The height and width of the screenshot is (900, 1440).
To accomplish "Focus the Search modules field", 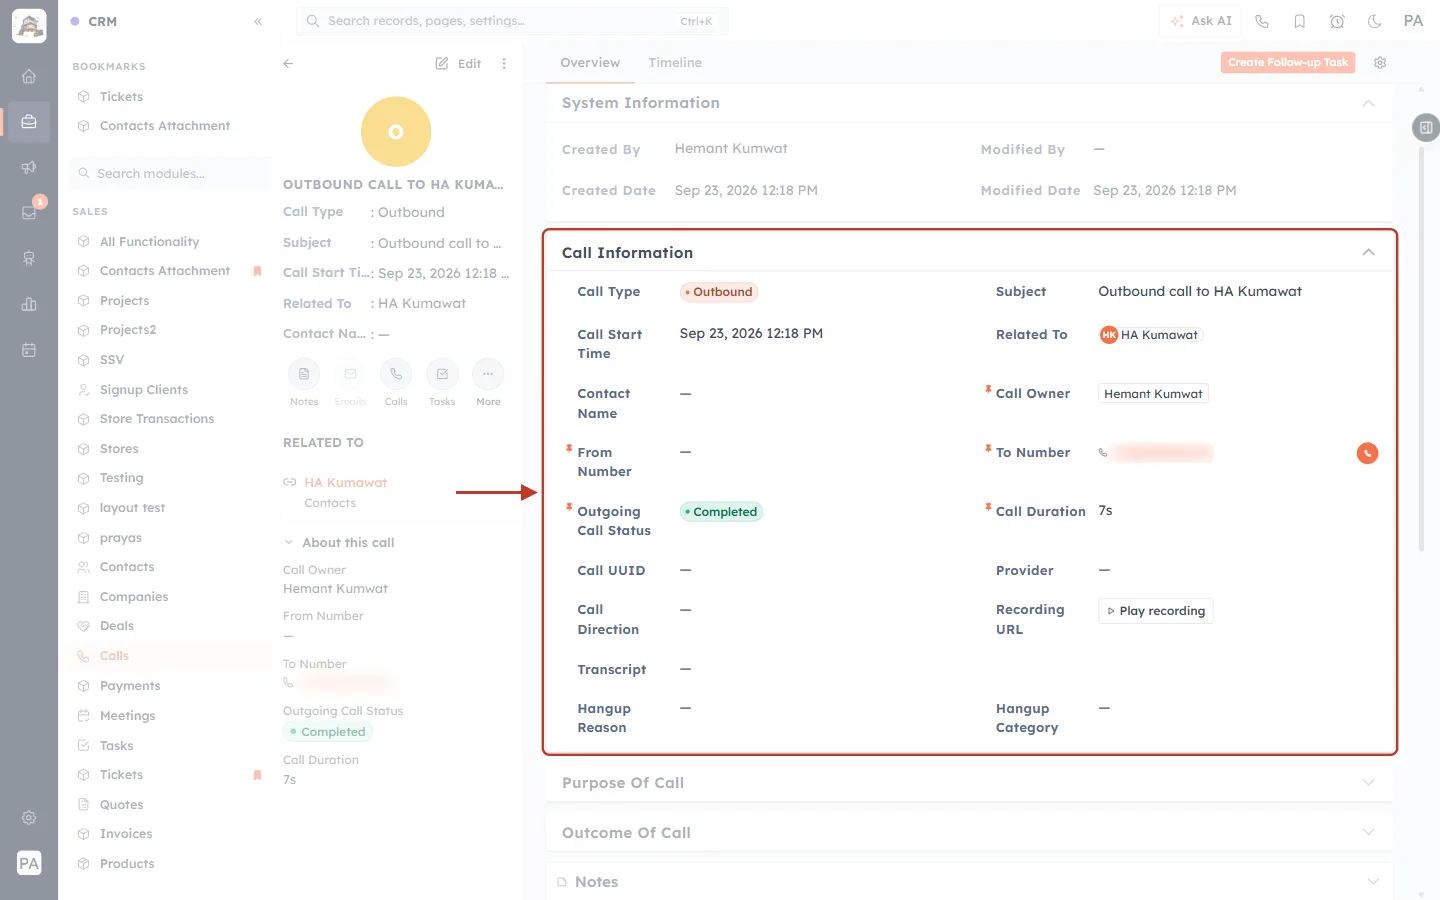I will click(x=170, y=173).
